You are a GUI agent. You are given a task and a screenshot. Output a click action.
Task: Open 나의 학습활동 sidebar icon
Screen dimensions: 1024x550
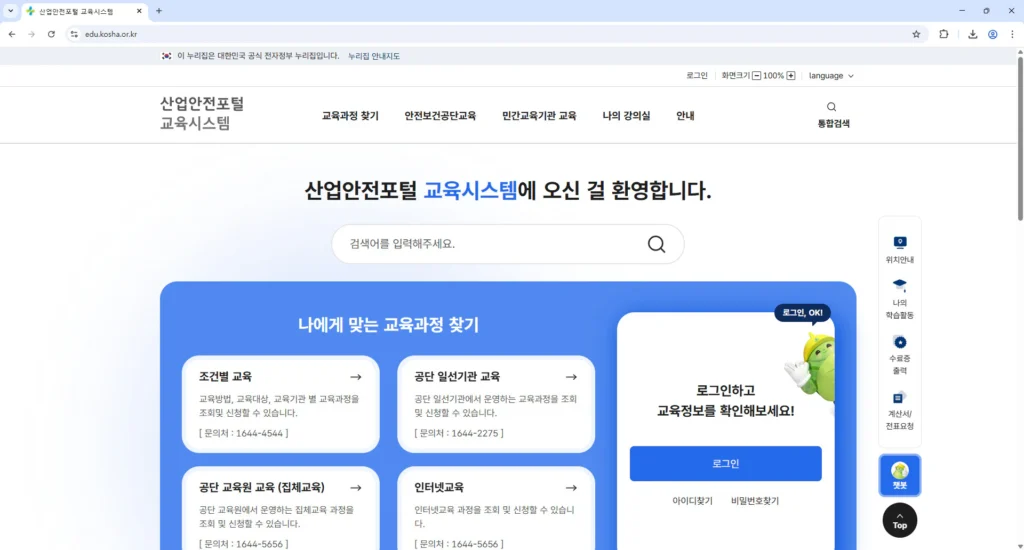899,299
